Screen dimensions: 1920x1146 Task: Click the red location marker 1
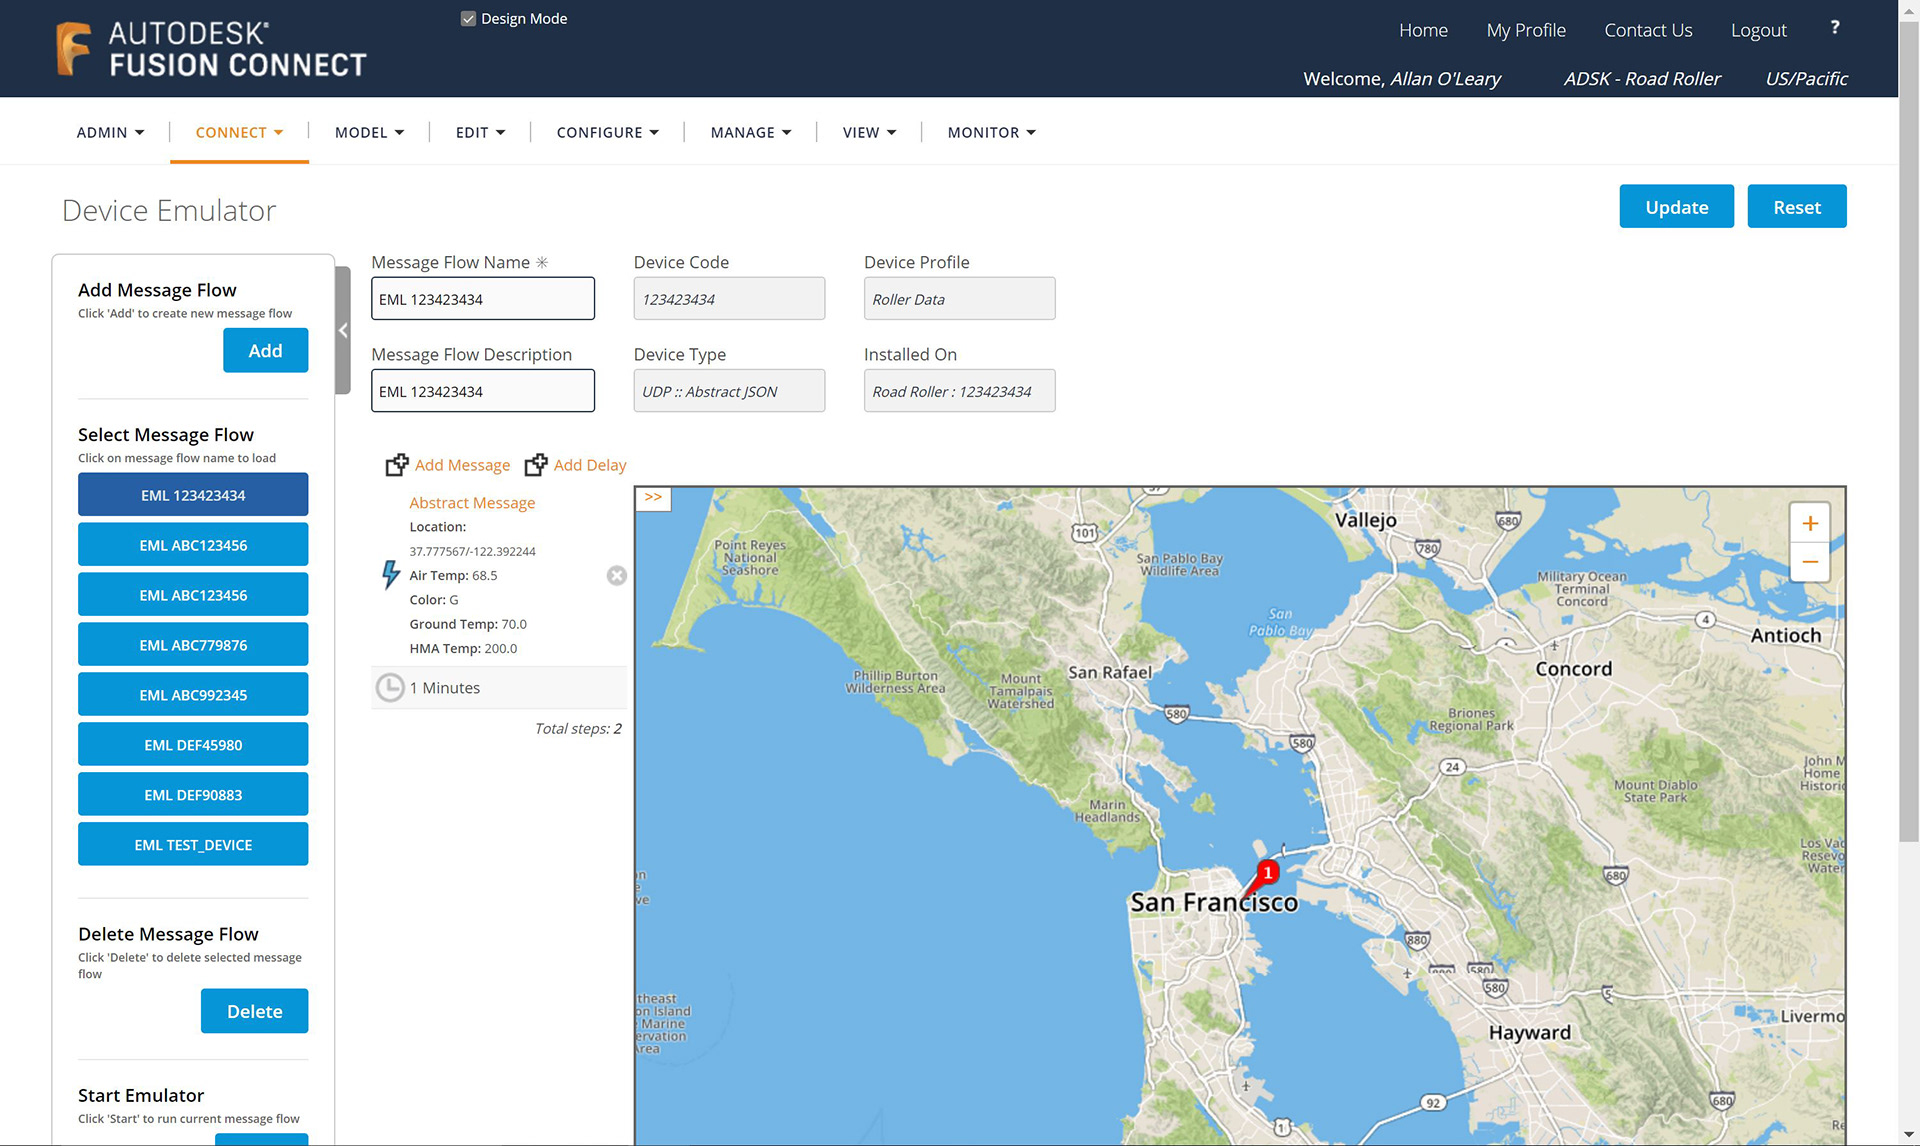pos(1267,873)
